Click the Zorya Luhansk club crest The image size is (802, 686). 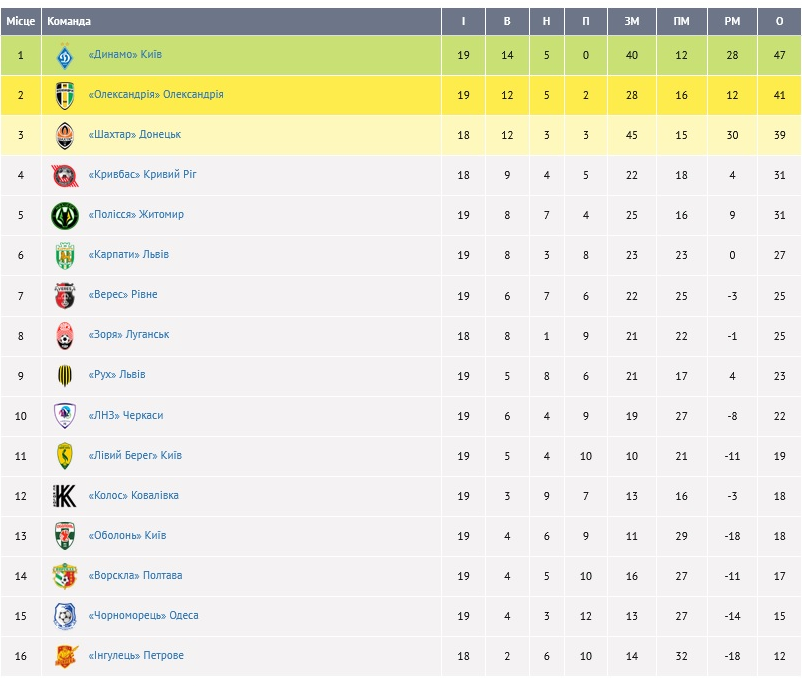click(65, 335)
